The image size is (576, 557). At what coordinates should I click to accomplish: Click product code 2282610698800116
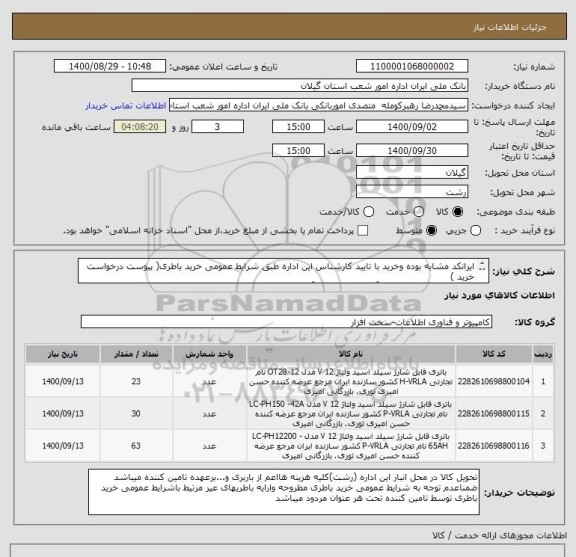(494, 446)
